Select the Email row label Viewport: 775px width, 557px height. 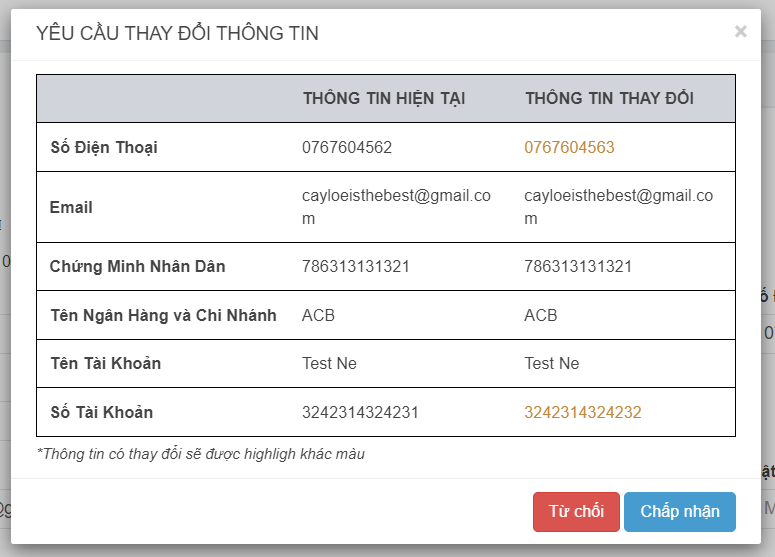[x=71, y=207]
